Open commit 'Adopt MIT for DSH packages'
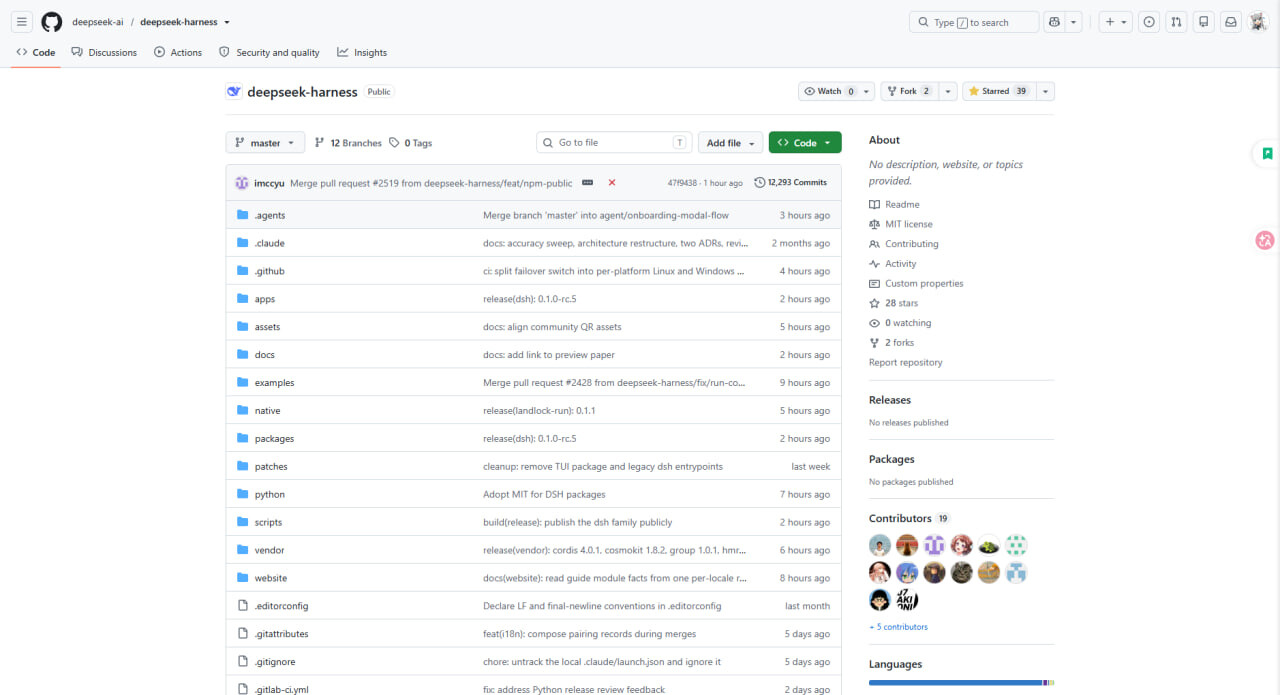Screen dimensions: 1280x695 [x=544, y=495]
